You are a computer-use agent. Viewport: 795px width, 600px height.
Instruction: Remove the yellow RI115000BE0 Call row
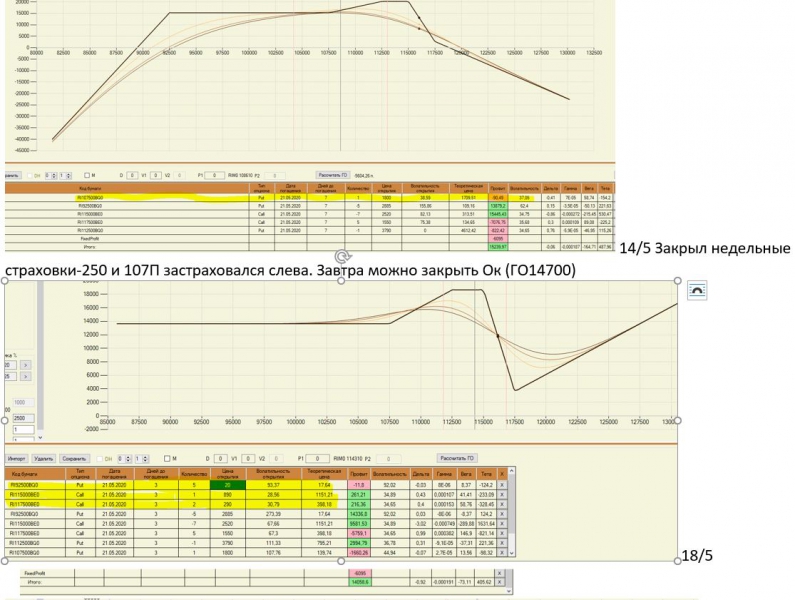pos(502,495)
